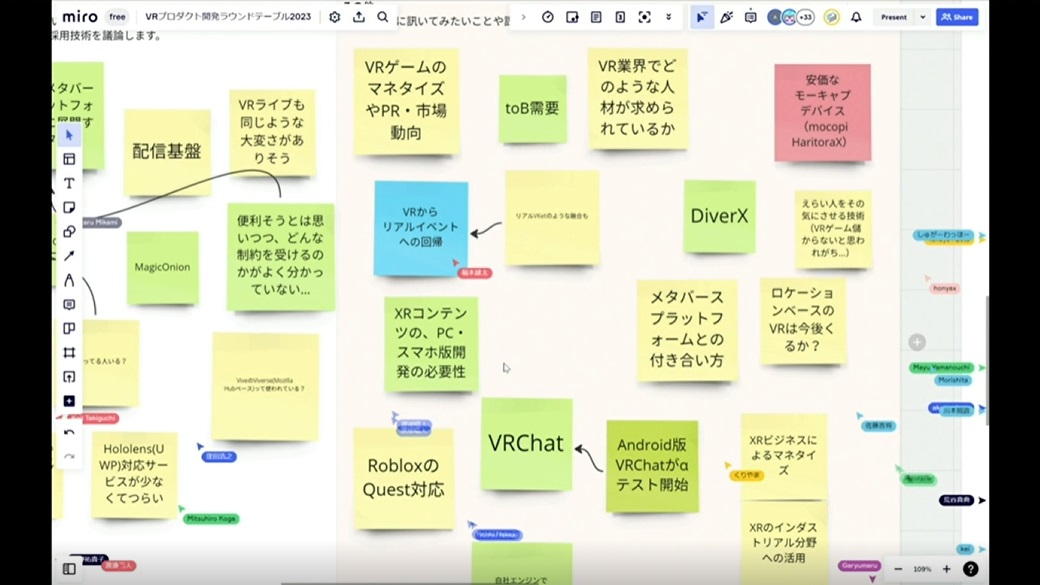Open the timer tool in top toolbar
Viewport: 1040px width, 585px height.
pos(548,17)
